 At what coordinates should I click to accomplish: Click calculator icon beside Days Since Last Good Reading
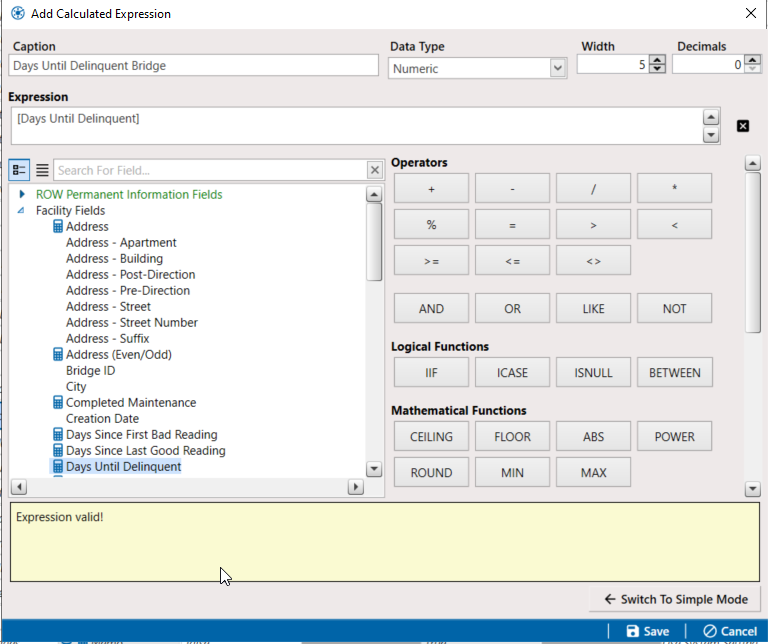[x=58, y=450]
